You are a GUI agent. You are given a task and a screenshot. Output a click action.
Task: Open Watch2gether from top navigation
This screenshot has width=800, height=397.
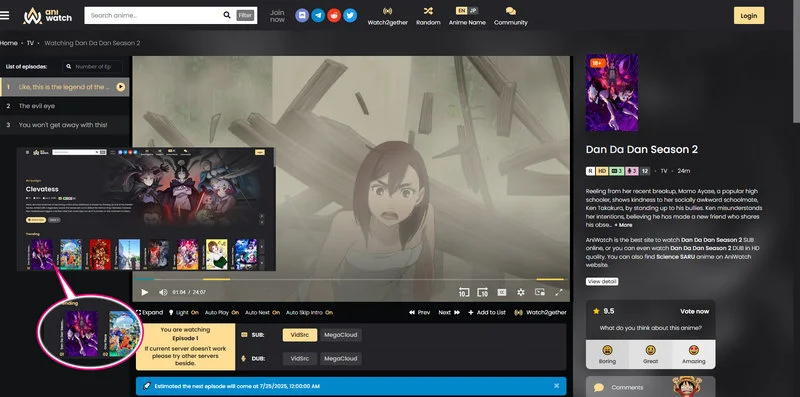click(388, 16)
